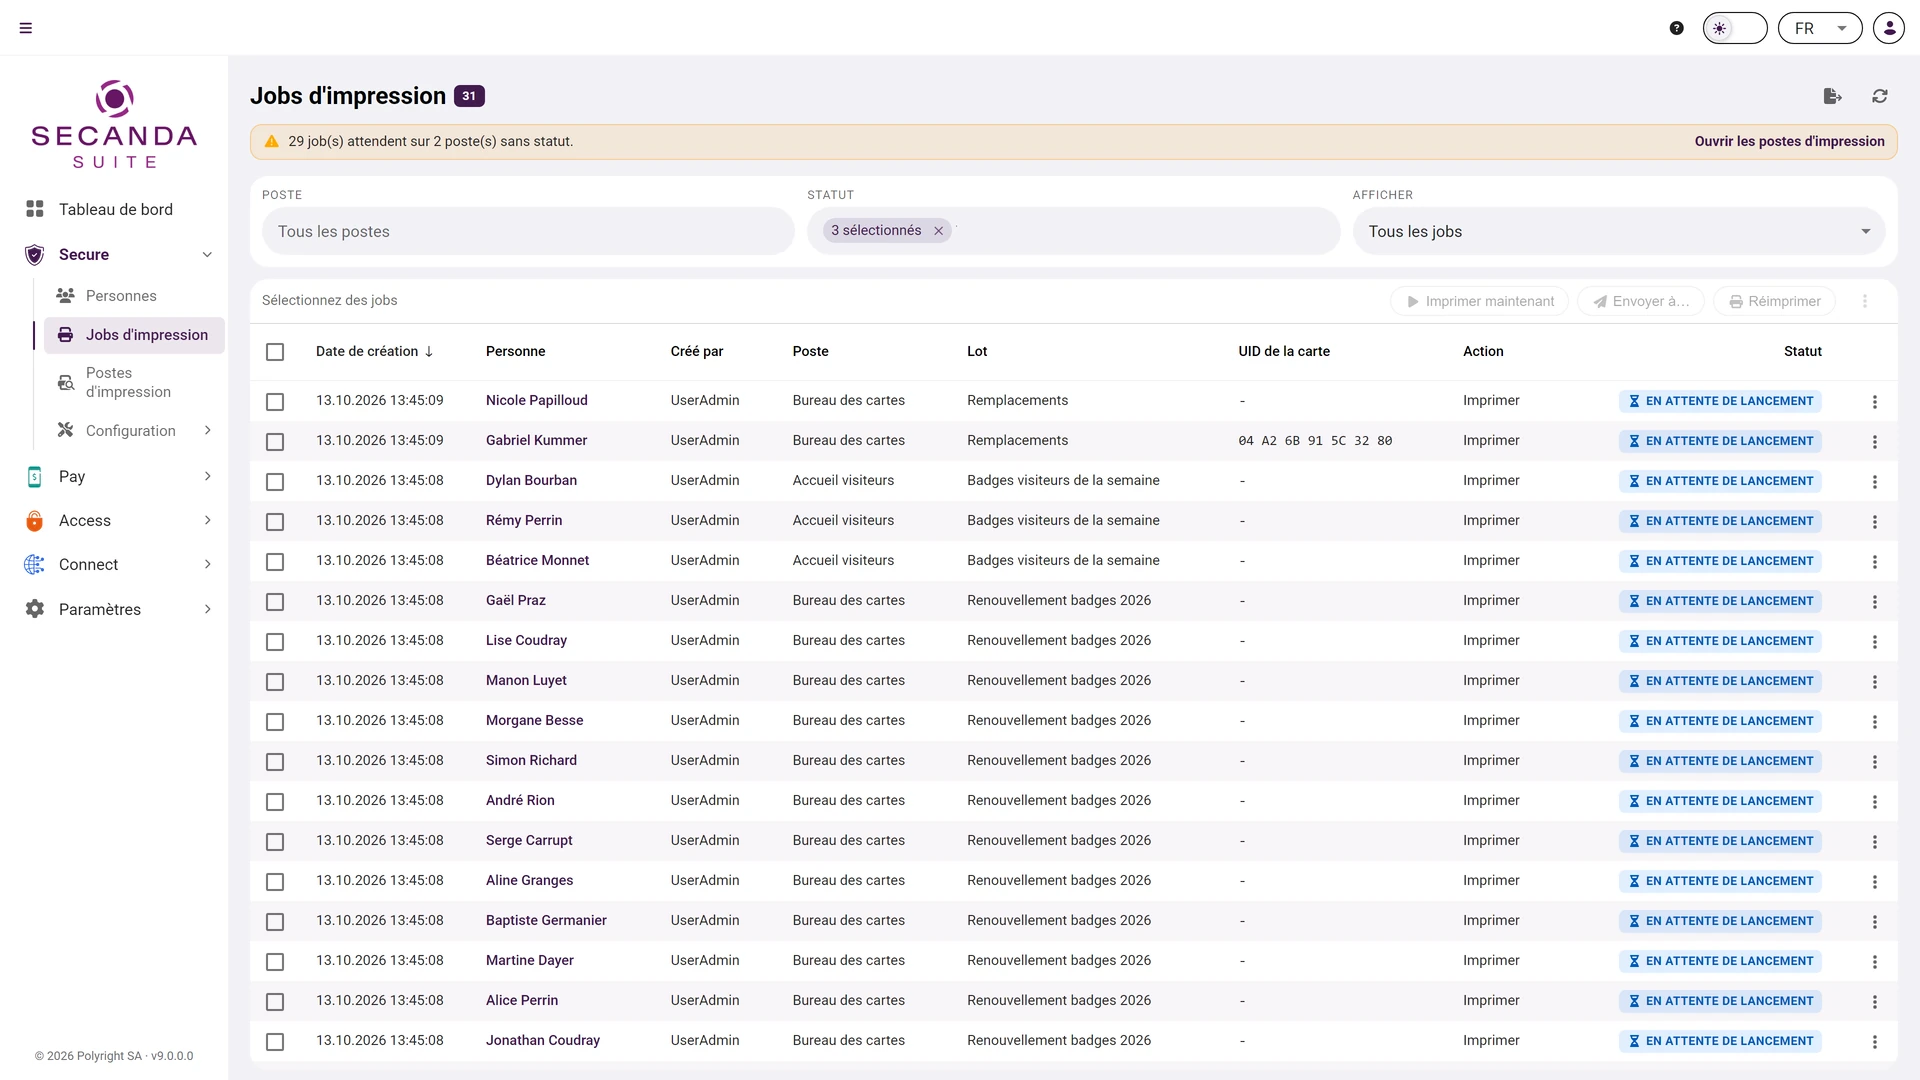Open the FR language dropdown
Image resolution: width=1920 pixels, height=1080 pixels.
tap(1820, 28)
